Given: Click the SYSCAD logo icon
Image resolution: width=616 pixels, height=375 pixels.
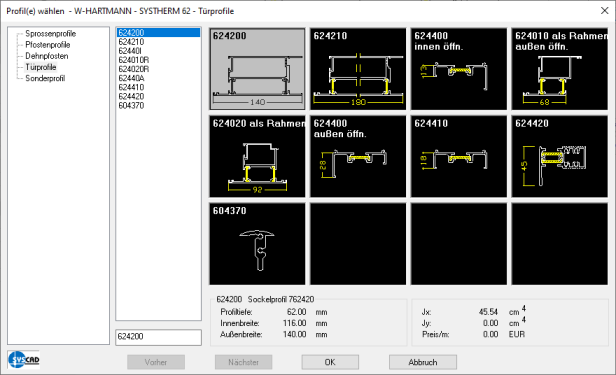Looking at the screenshot, I should point(24,359).
